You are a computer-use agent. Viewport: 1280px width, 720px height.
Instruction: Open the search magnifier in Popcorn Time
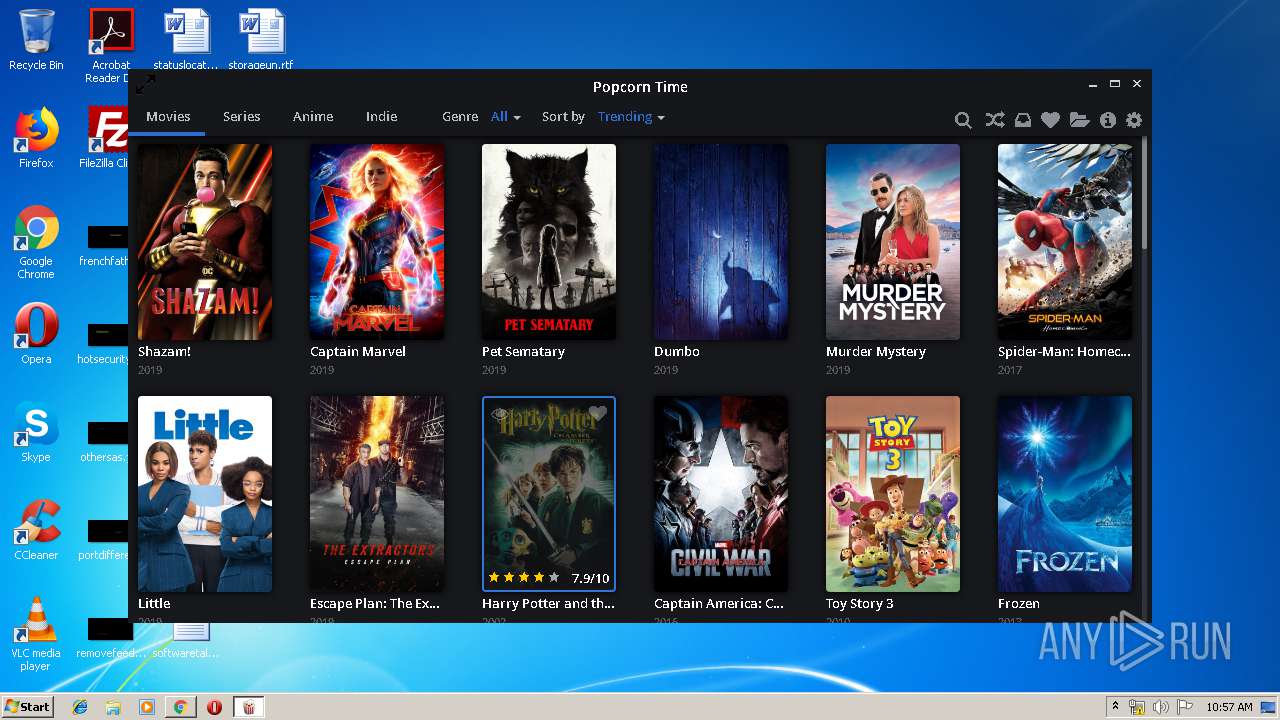963,120
